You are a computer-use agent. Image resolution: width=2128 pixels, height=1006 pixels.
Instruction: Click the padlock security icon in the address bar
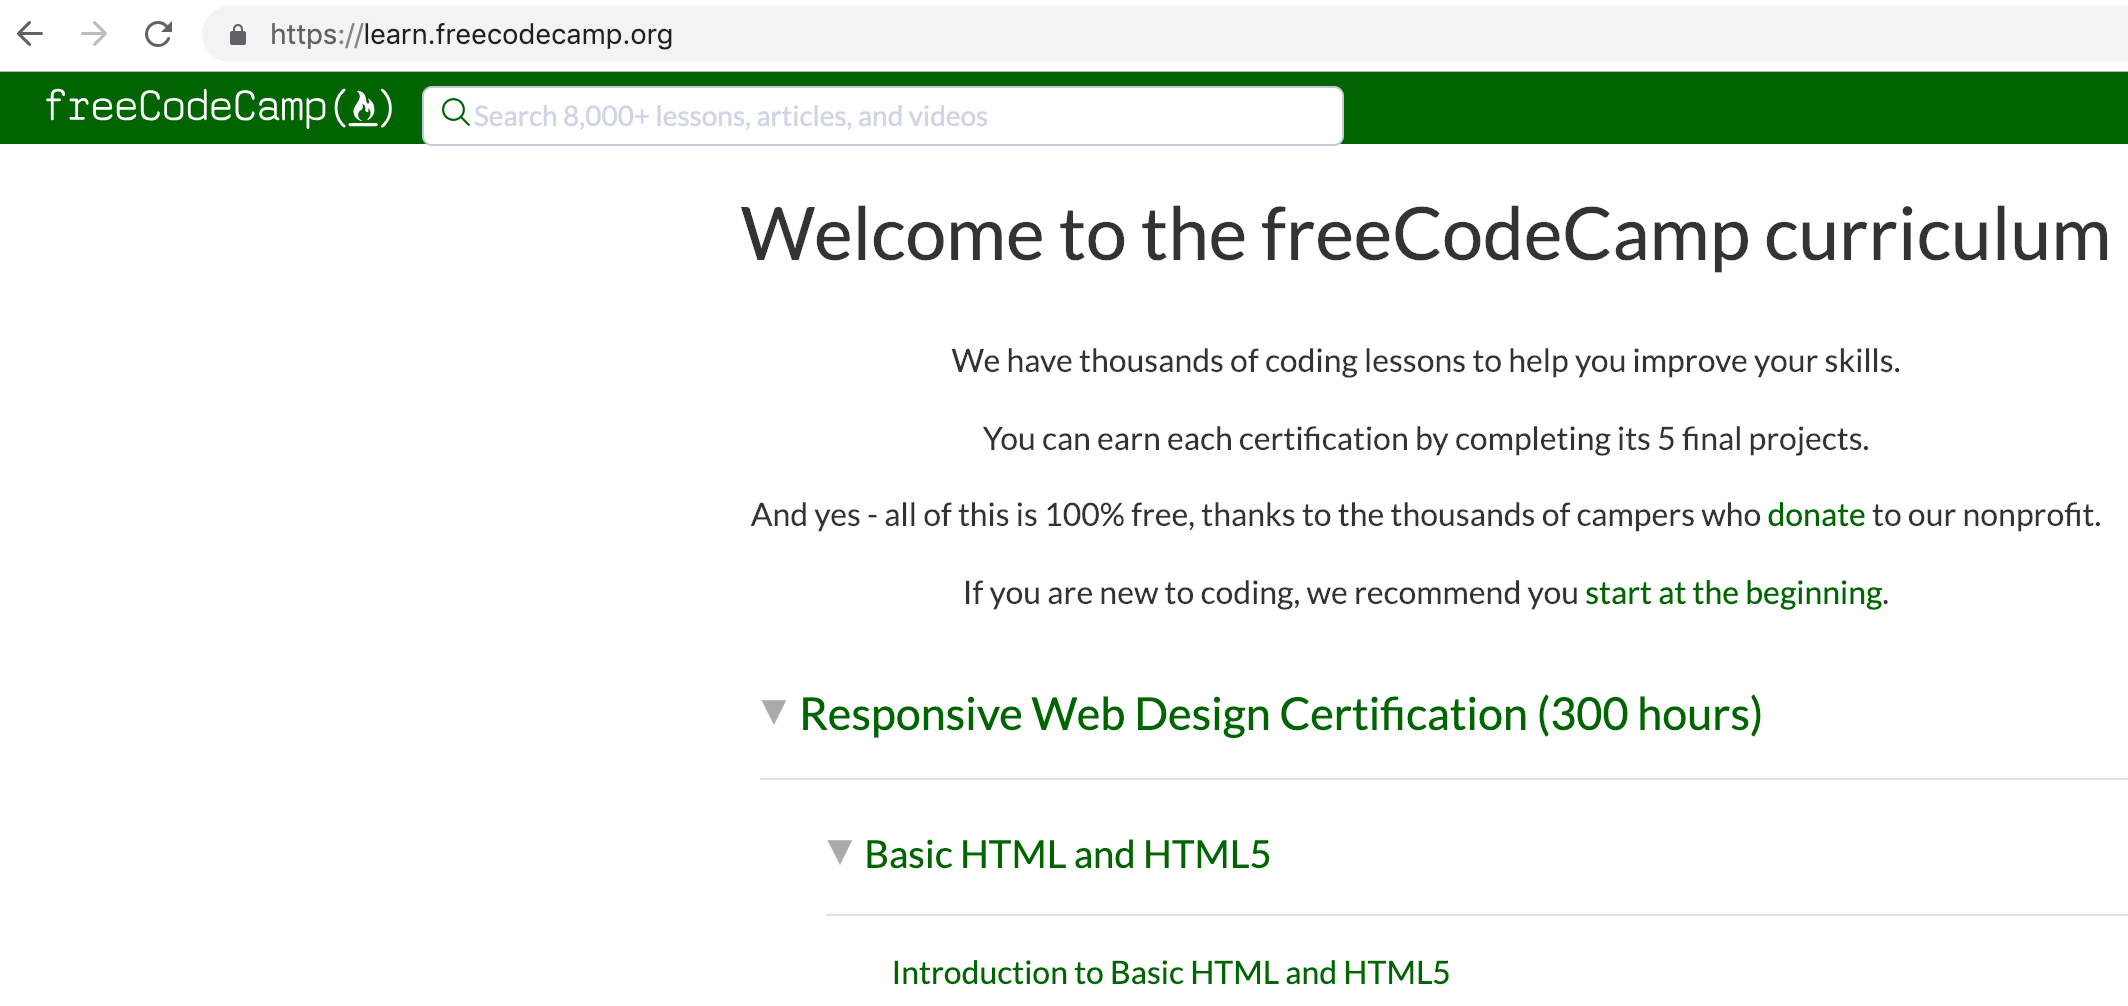[236, 34]
